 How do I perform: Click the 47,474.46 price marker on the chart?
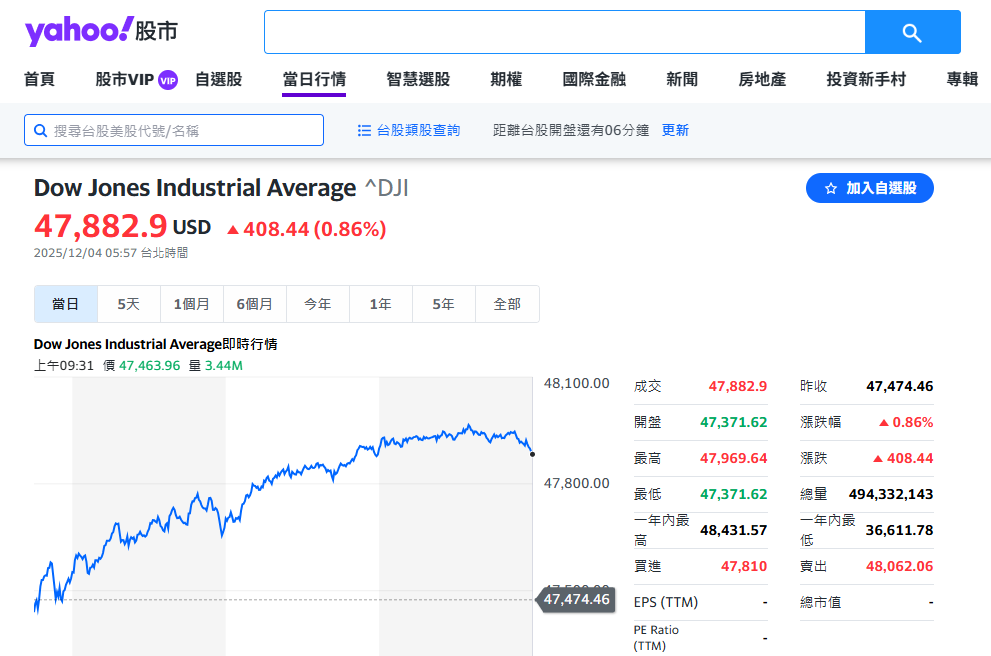tap(576, 601)
